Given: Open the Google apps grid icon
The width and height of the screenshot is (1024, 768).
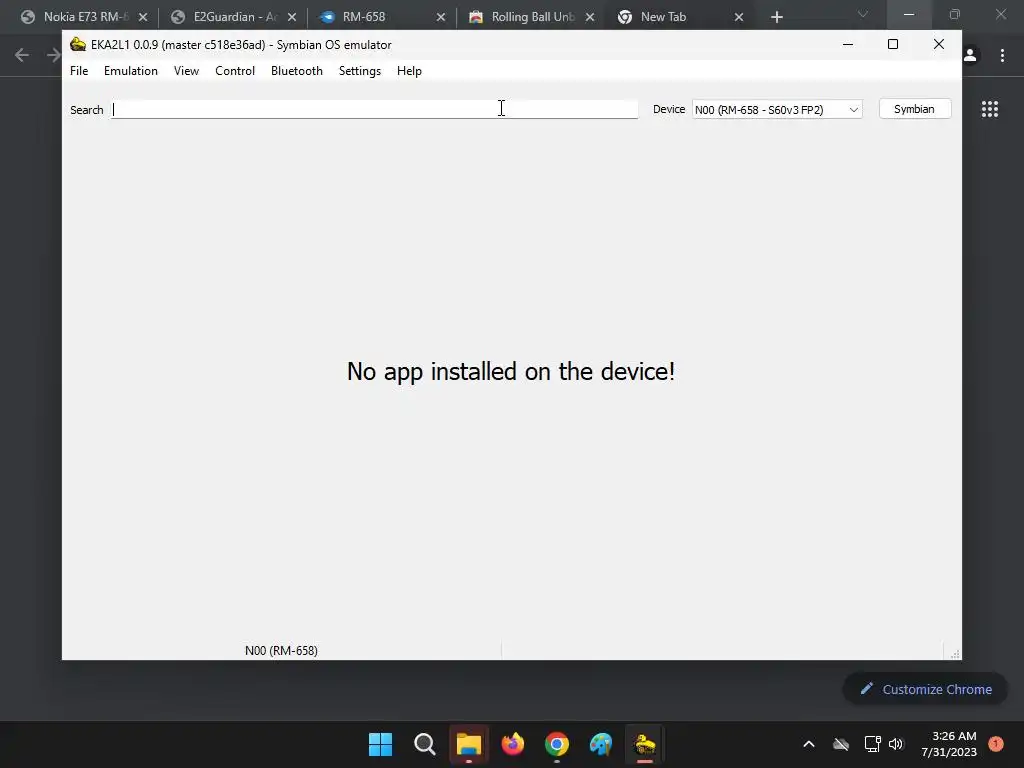Looking at the screenshot, I should [989, 109].
